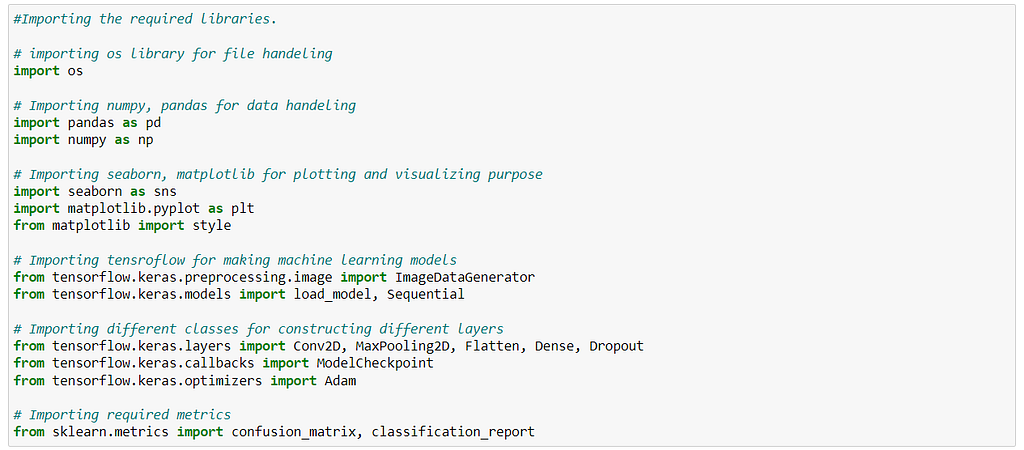The width and height of the screenshot is (1024, 450).
Task: Click "ModelCheckpoint" callback name
Action: pyautogui.click(x=375, y=364)
